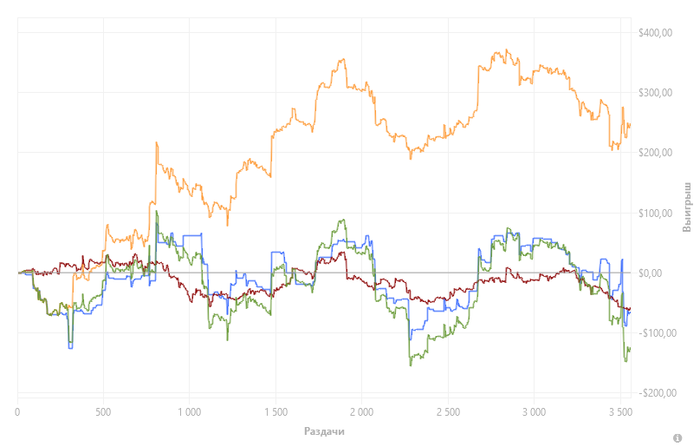700x447 pixels.
Task: Click the 2 000 hands tick label
Action: 362,412
